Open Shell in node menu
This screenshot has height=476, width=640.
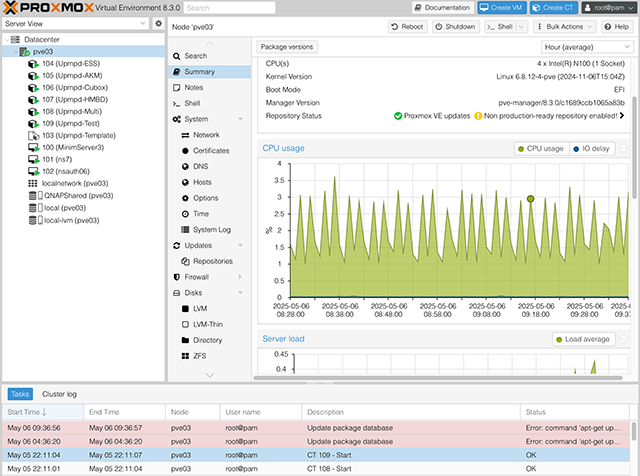pyautogui.click(x=209, y=104)
